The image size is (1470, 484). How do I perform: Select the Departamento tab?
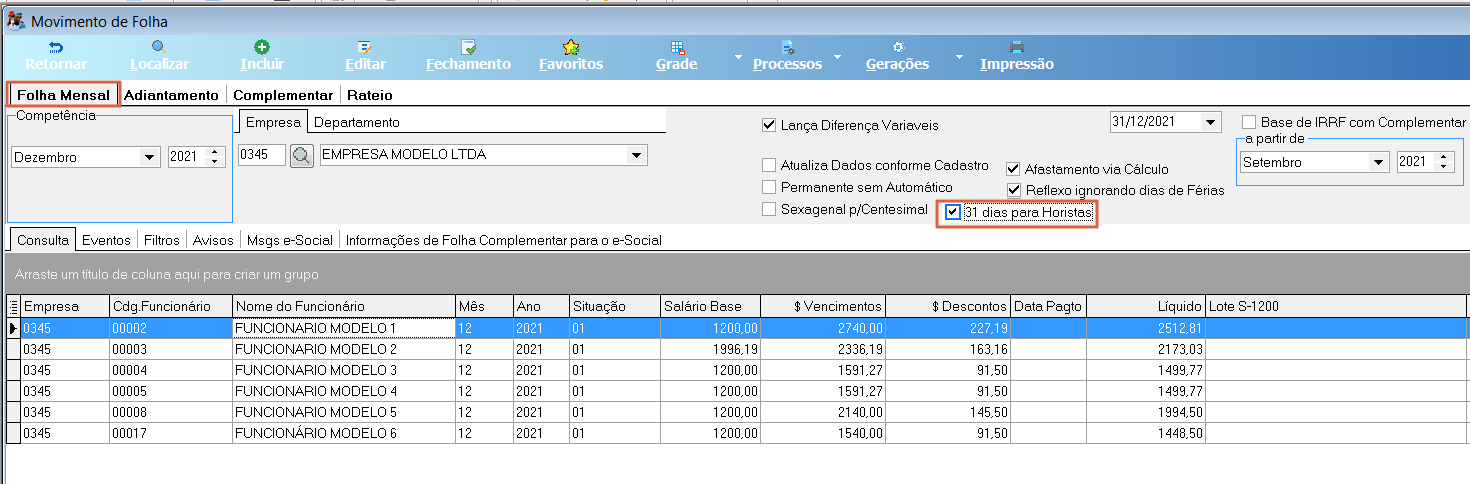[357, 122]
